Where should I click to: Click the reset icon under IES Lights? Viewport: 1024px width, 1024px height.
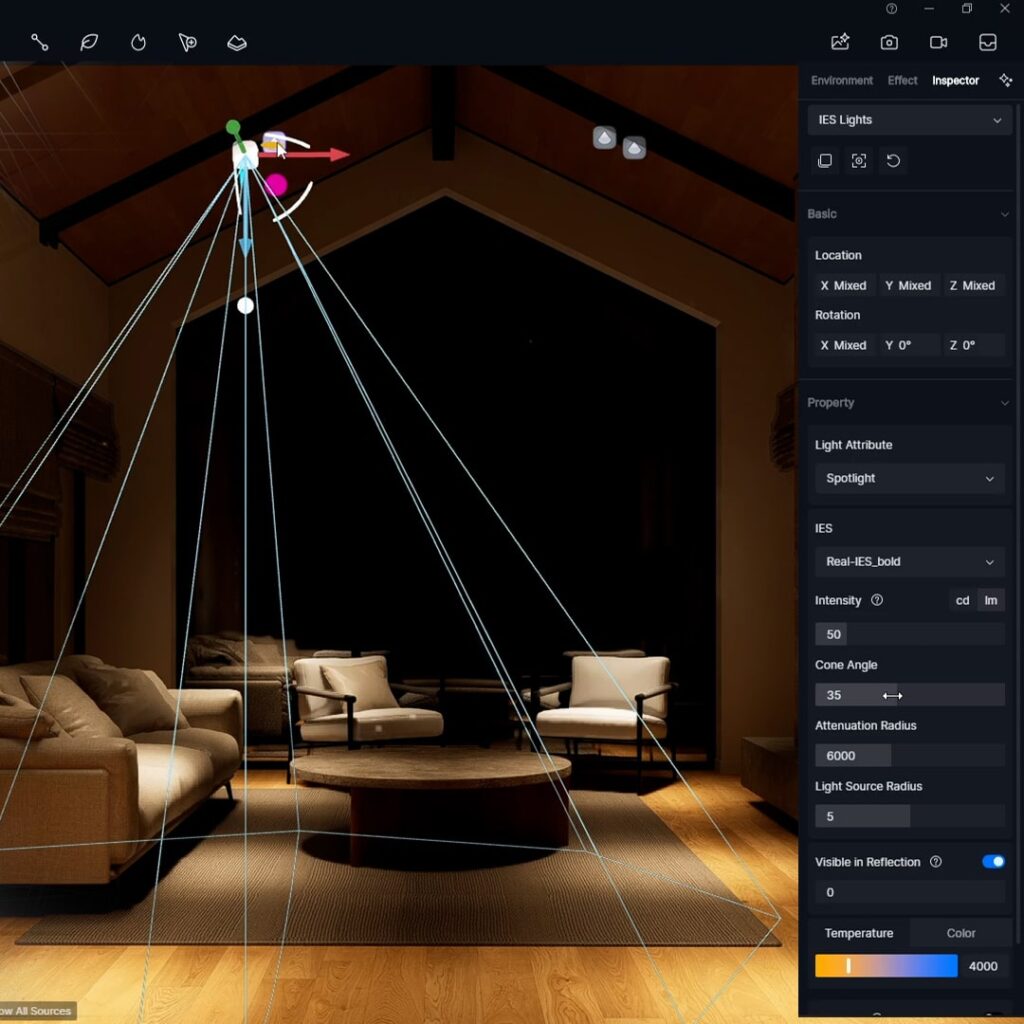click(x=893, y=161)
